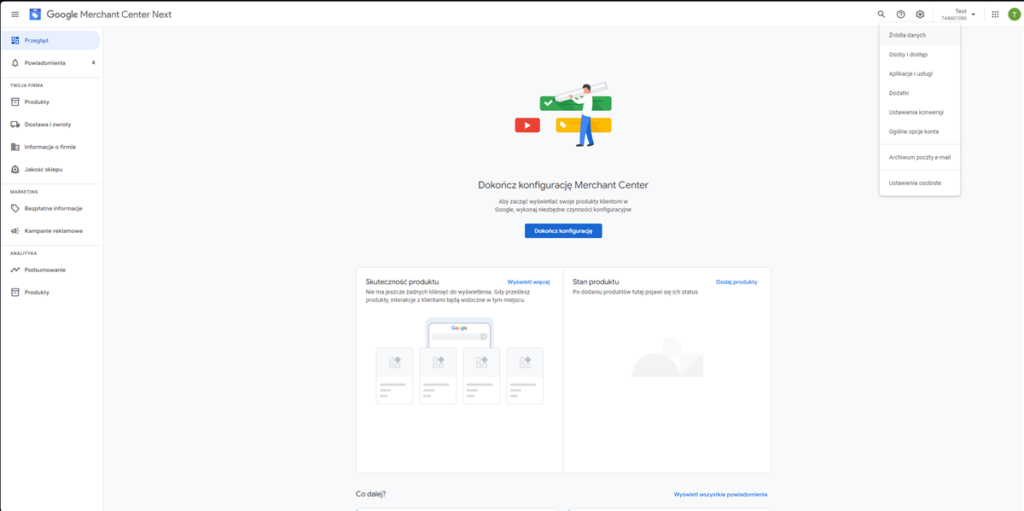This screenshot has width=1024, height=511.
Task: Click the Podsumowanie trend line icon
Action: (15, 270)
